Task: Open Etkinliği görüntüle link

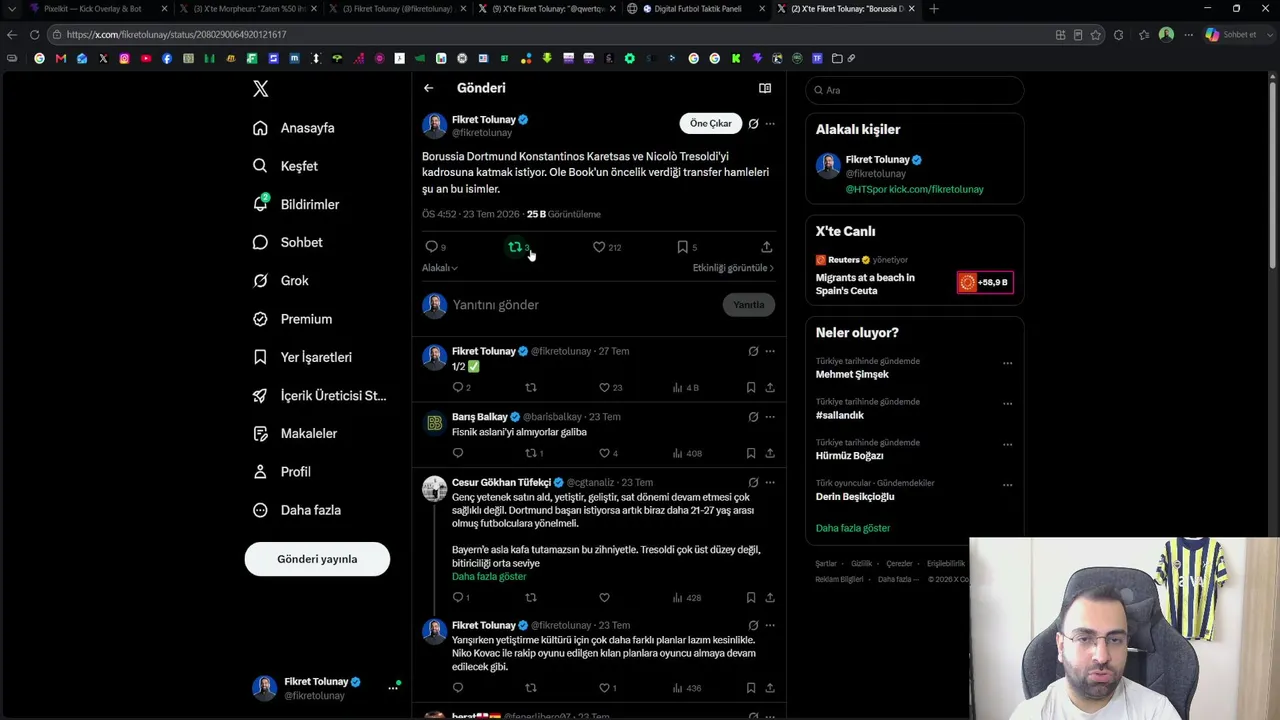Action: tap(733, 268)
